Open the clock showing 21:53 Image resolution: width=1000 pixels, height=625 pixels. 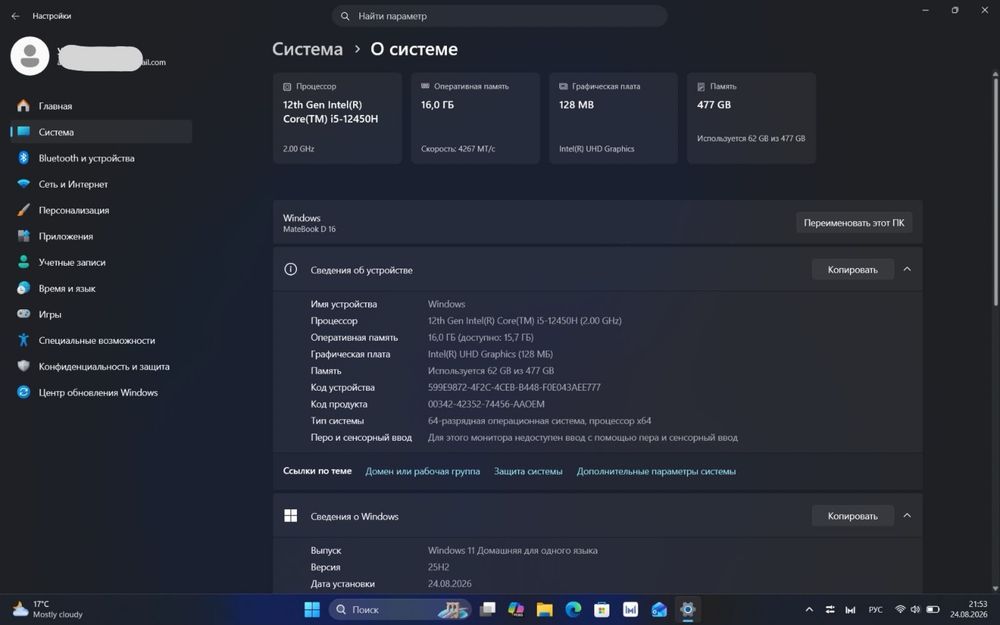click(969, 609)
